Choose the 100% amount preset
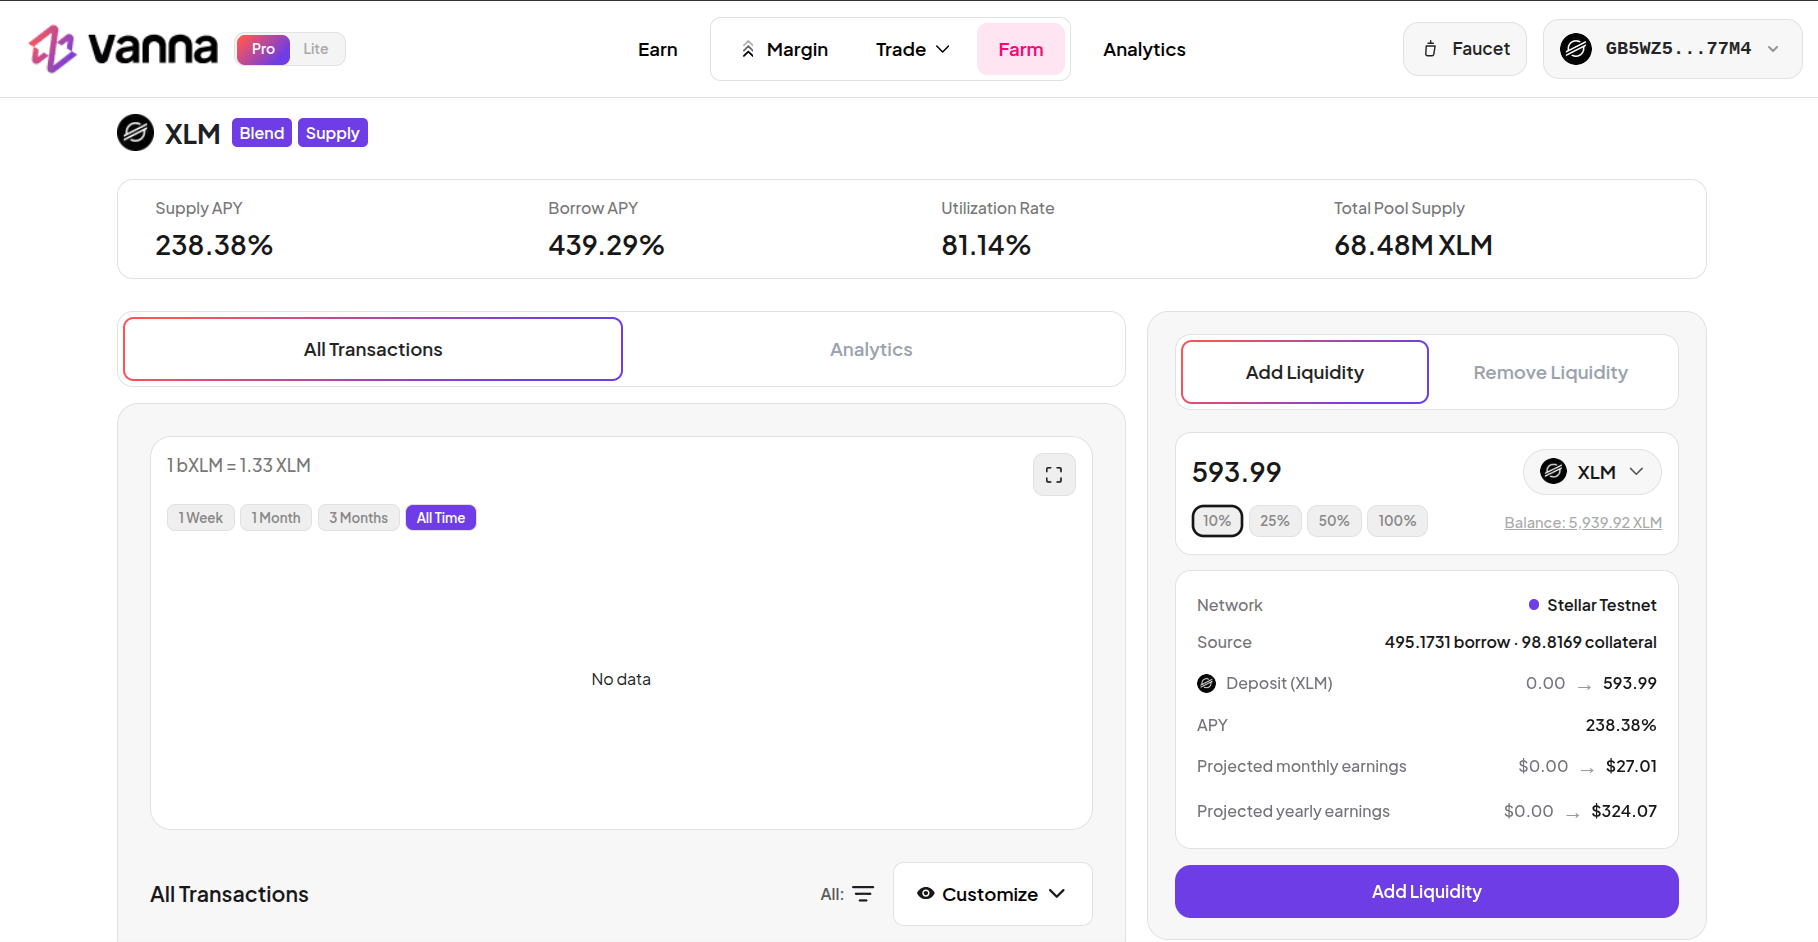1818x942 pixels. [1397, 521]
